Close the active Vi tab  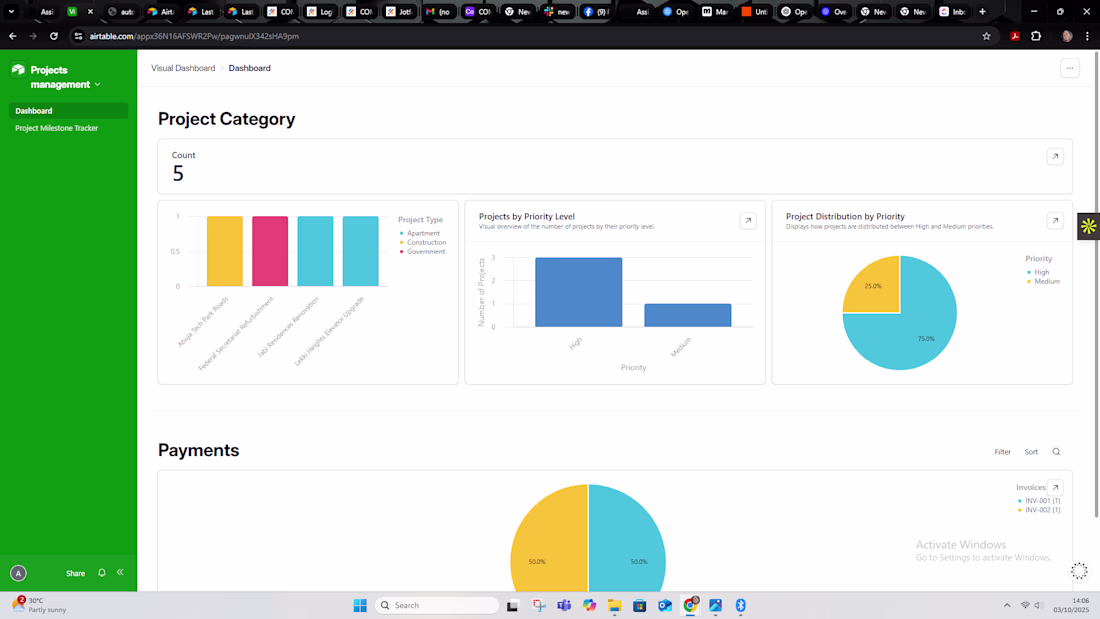[x=90, y=11]
